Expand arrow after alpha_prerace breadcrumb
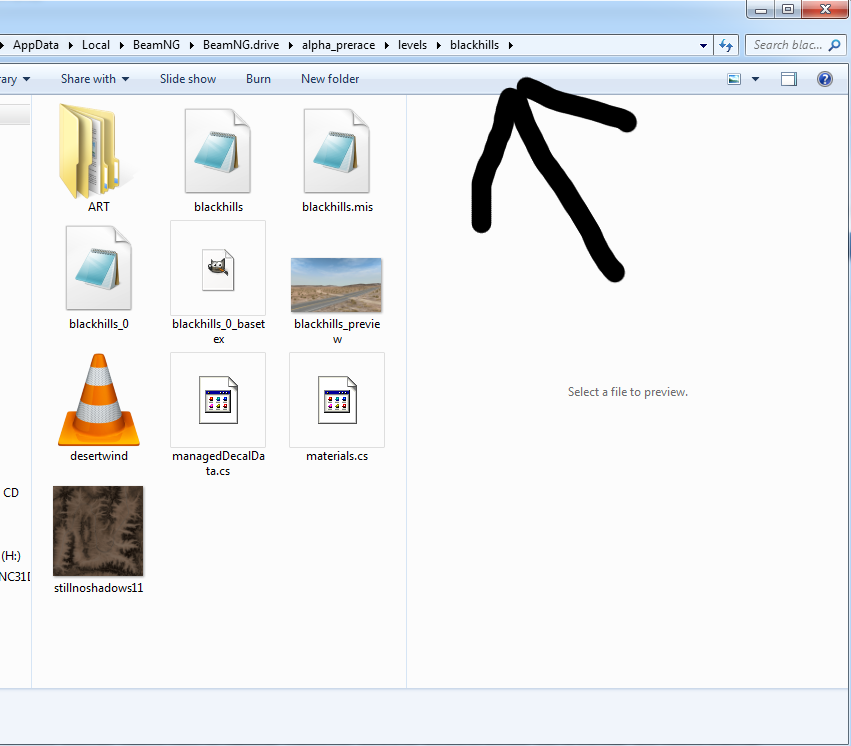The height and width of the screenshot is (746, 851). click(386, 46)
